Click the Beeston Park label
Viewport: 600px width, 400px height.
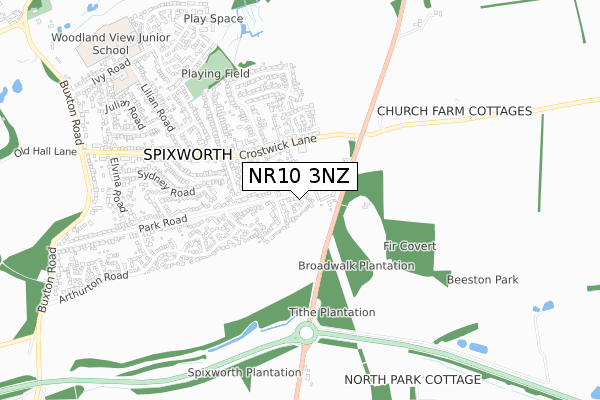[483, 280]
